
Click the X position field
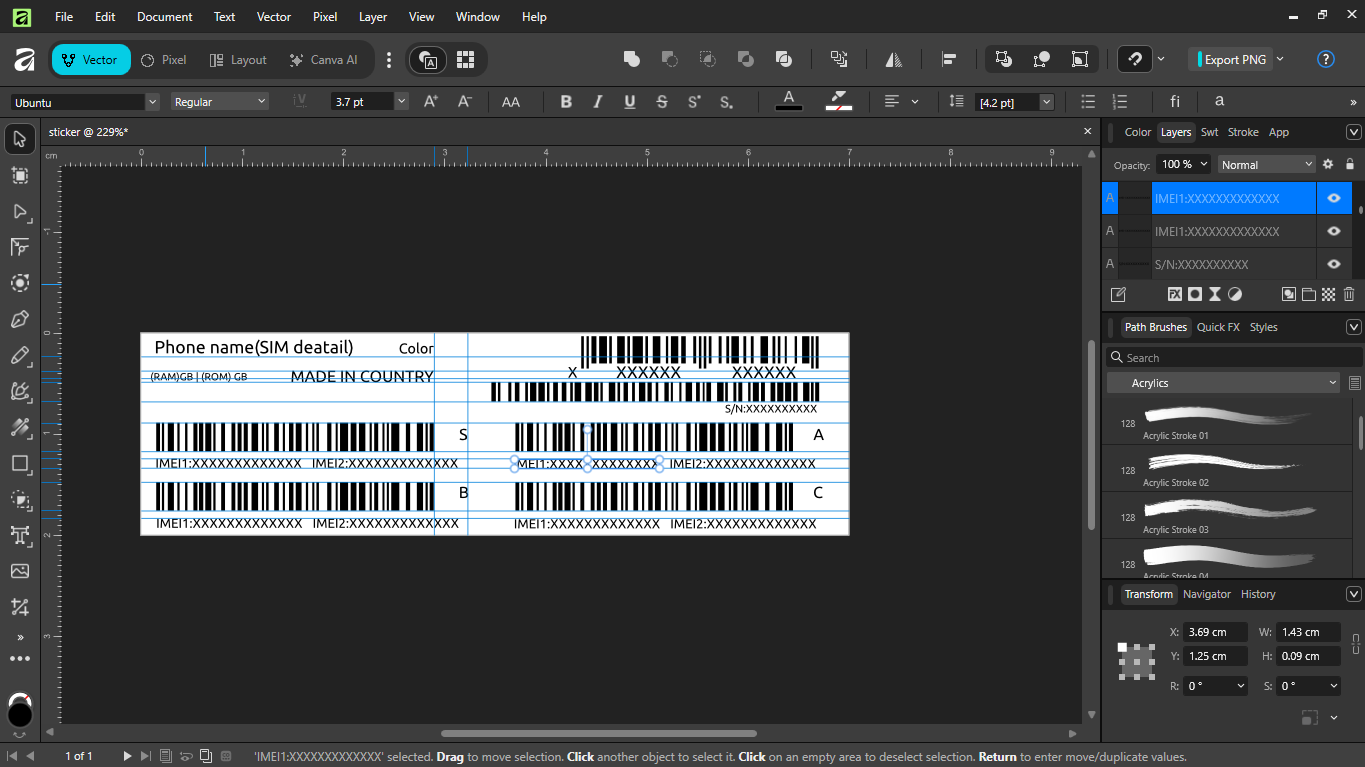click(1215, 632)
